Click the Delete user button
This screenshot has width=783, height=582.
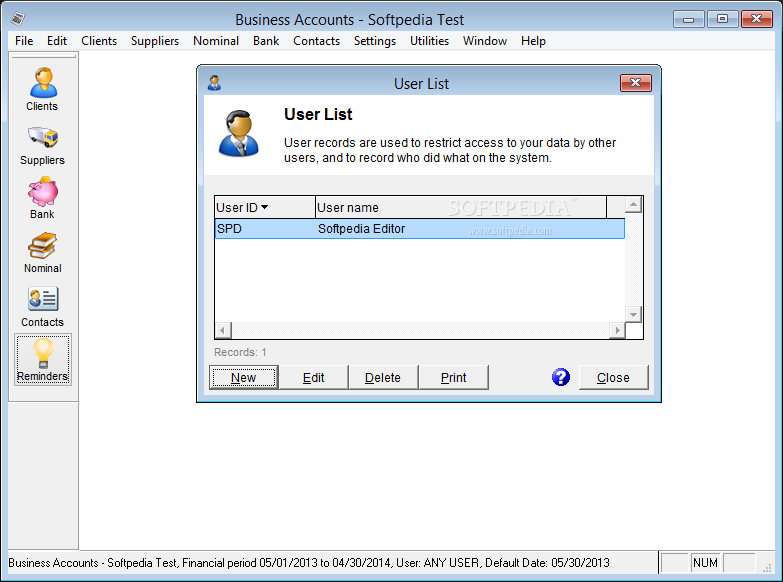383,377
